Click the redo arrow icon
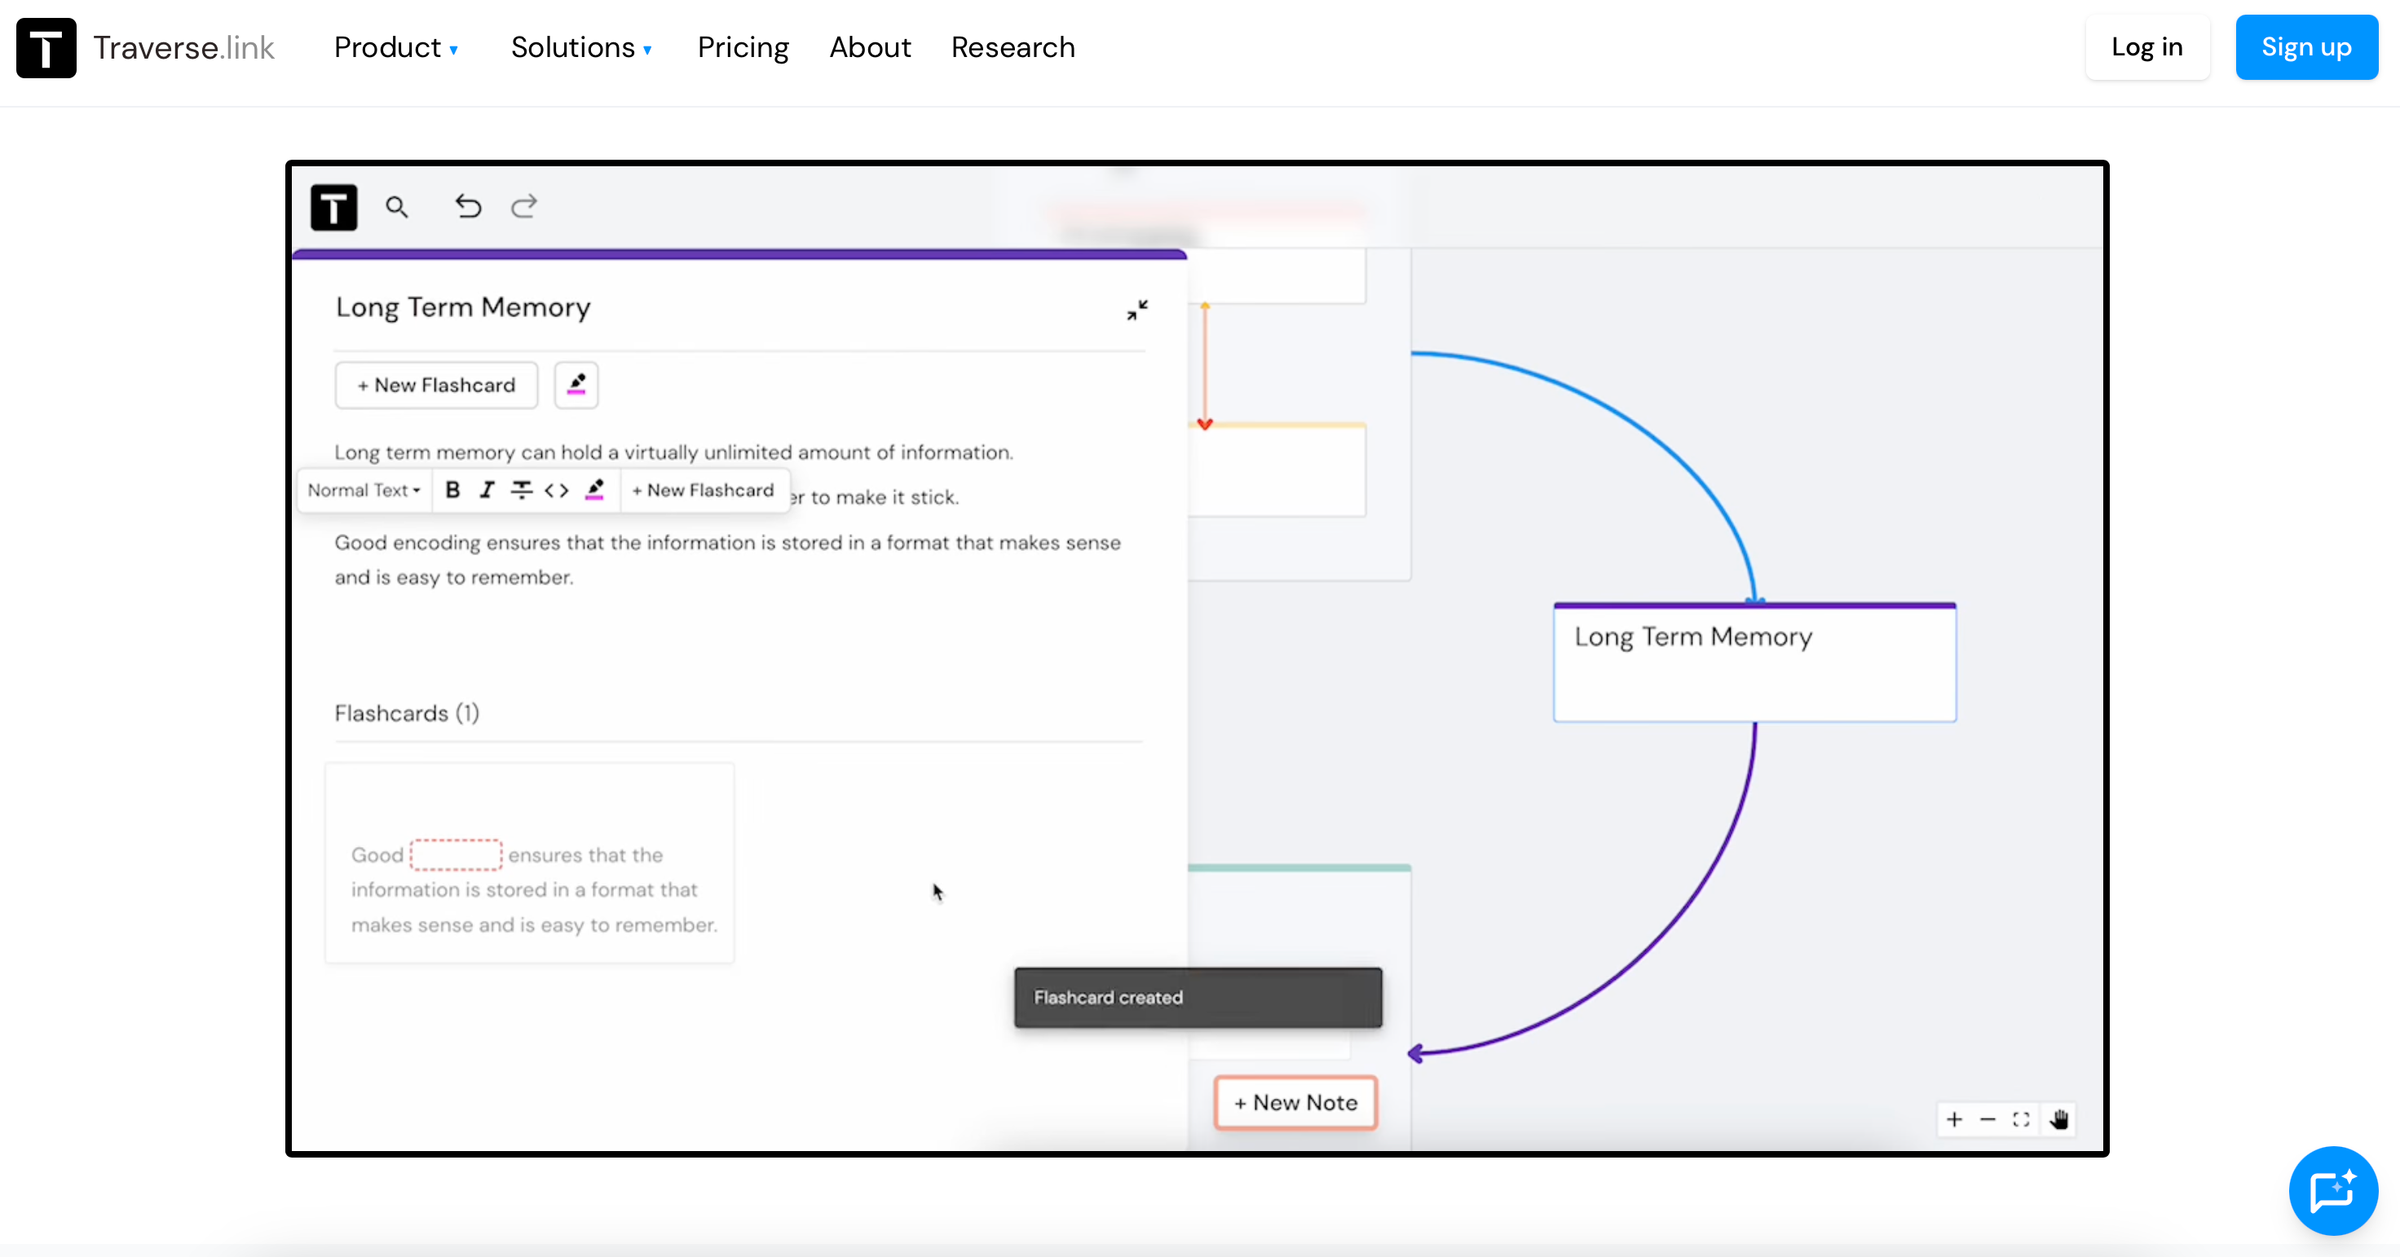The height and width of the screenshot is (1257, 2400). click(x=524, y=206)
